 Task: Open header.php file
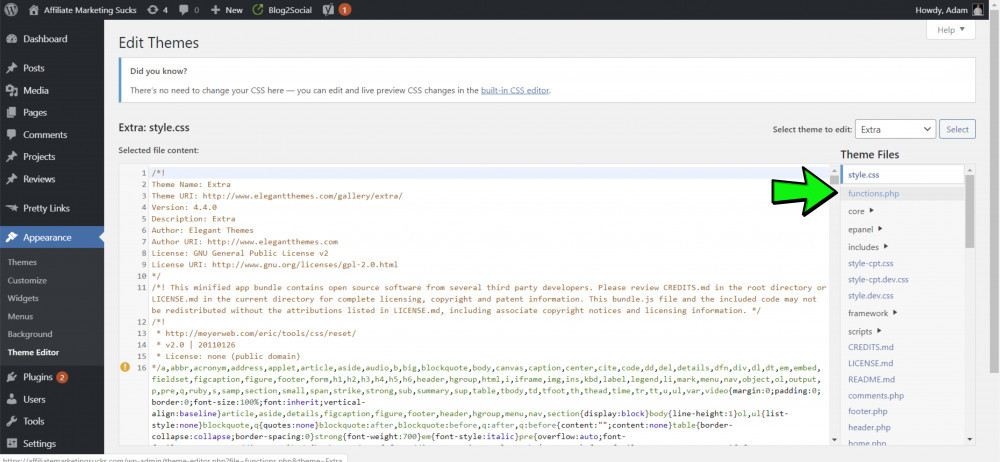[869, 428]
